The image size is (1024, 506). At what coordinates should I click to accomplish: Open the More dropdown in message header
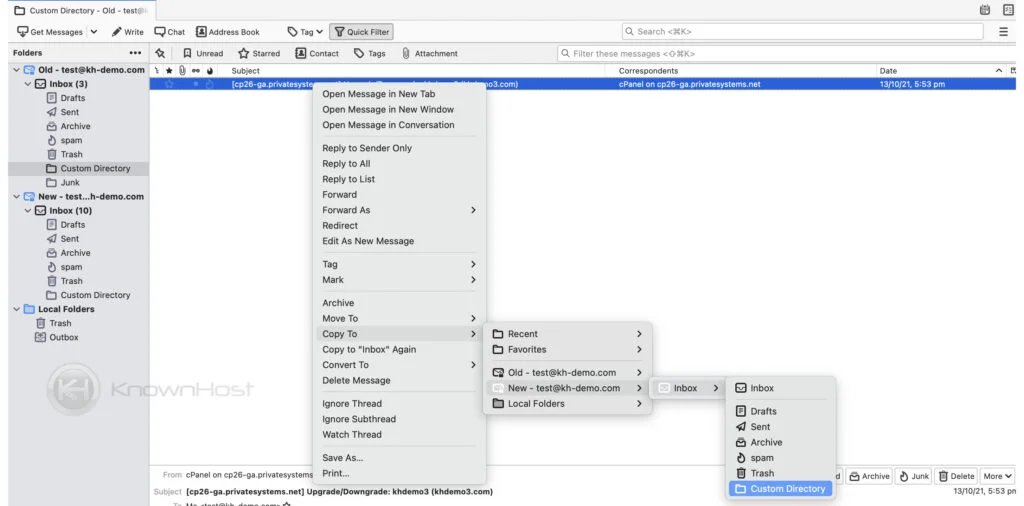pyautogui.click(x=997, y=477)
